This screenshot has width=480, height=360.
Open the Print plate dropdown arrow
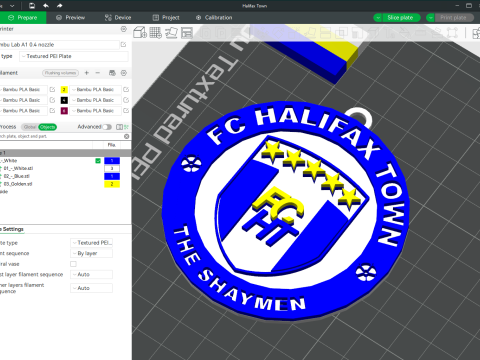click(431, 18)
